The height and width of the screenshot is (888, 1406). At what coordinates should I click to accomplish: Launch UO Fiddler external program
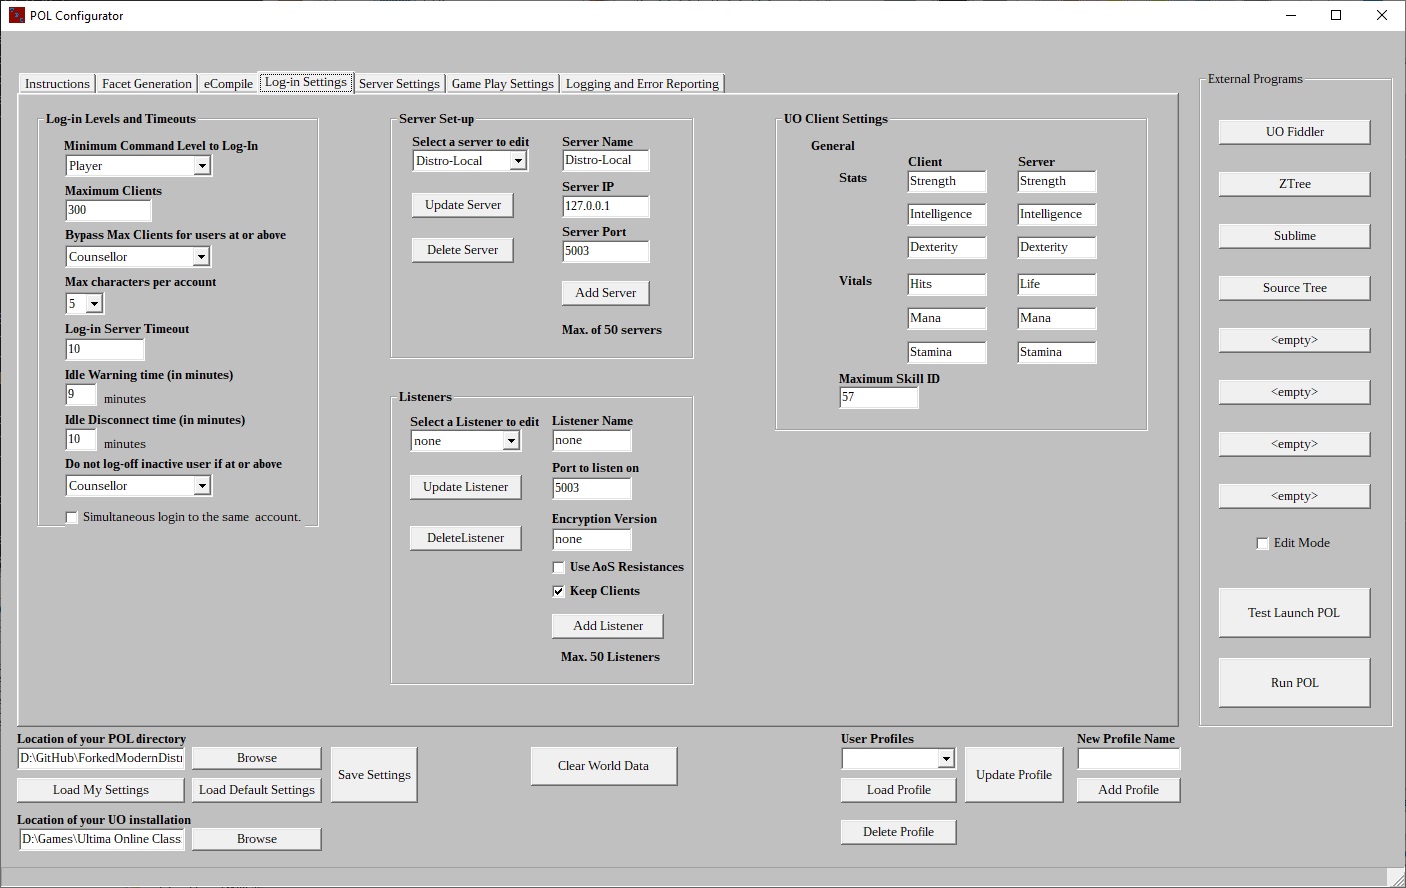coord(1294,132)
